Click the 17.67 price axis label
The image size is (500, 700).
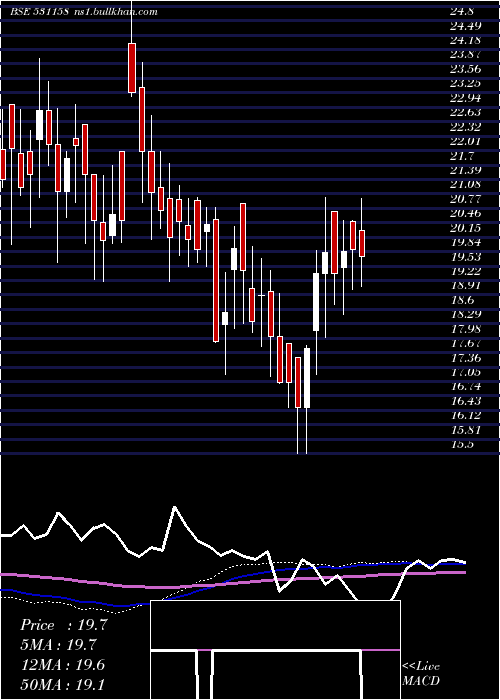465,344
